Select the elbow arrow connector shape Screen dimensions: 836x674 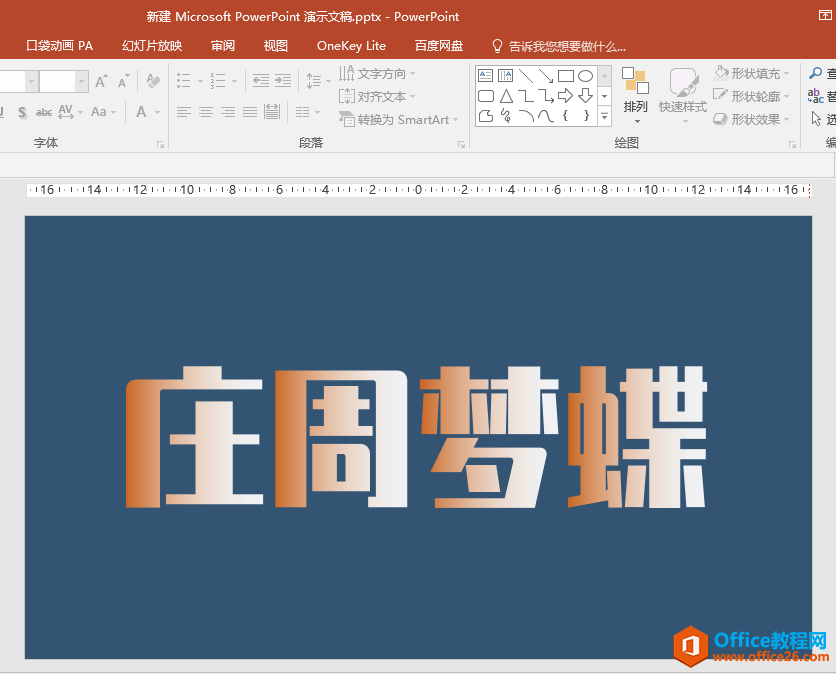pyautogui.click(x=545, y=96)
